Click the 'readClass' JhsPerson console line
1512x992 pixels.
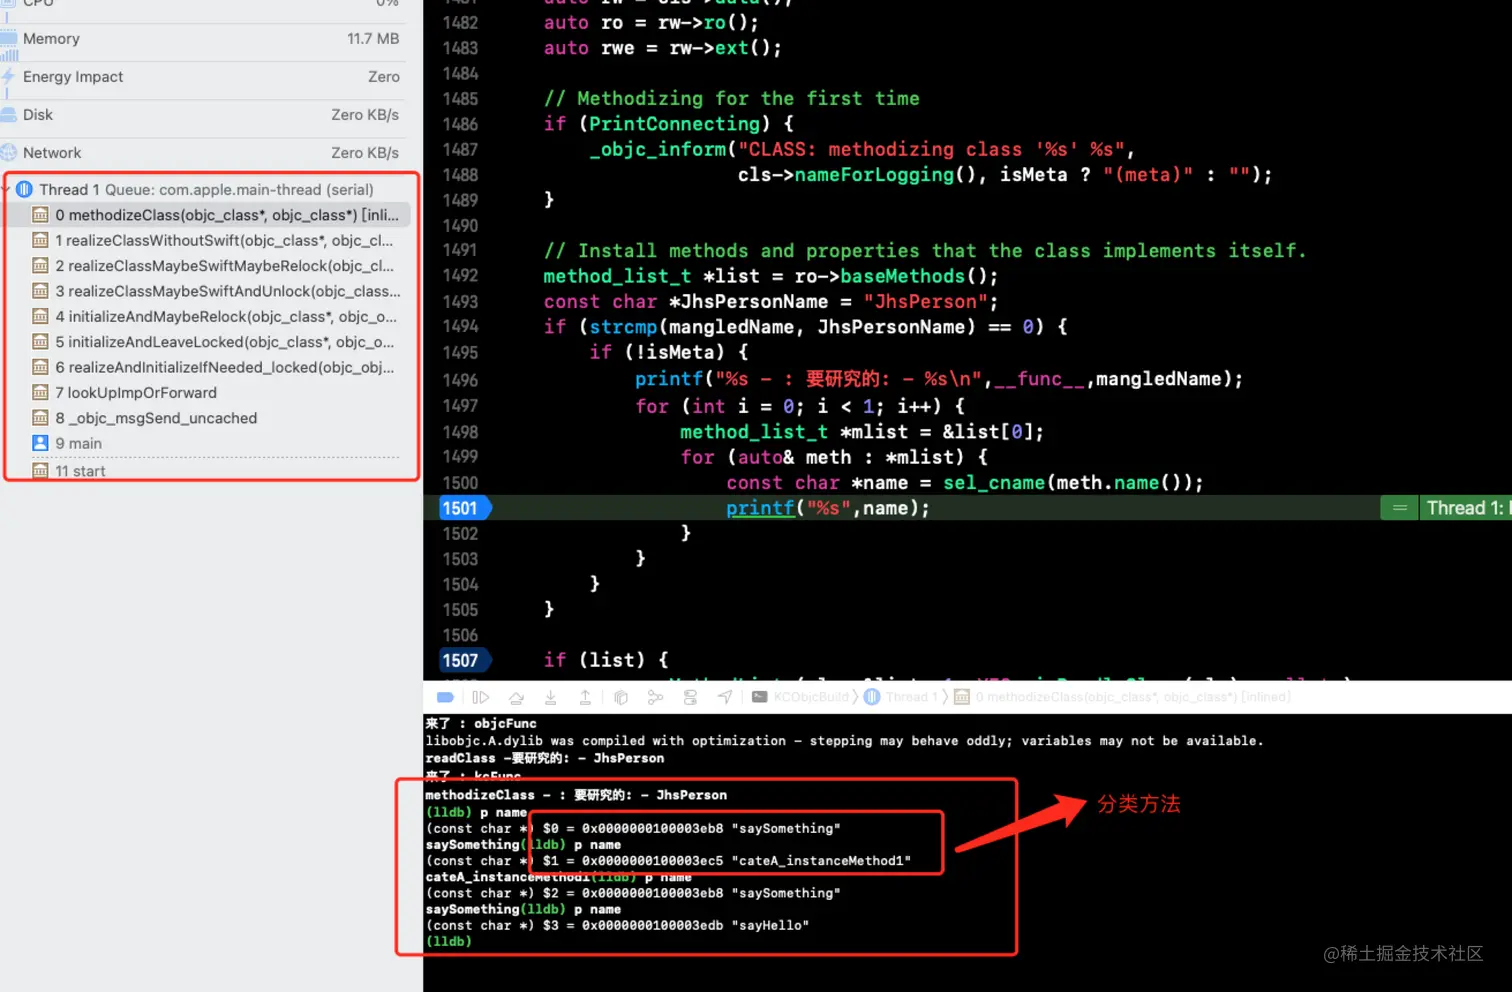[x=544, y=758]
